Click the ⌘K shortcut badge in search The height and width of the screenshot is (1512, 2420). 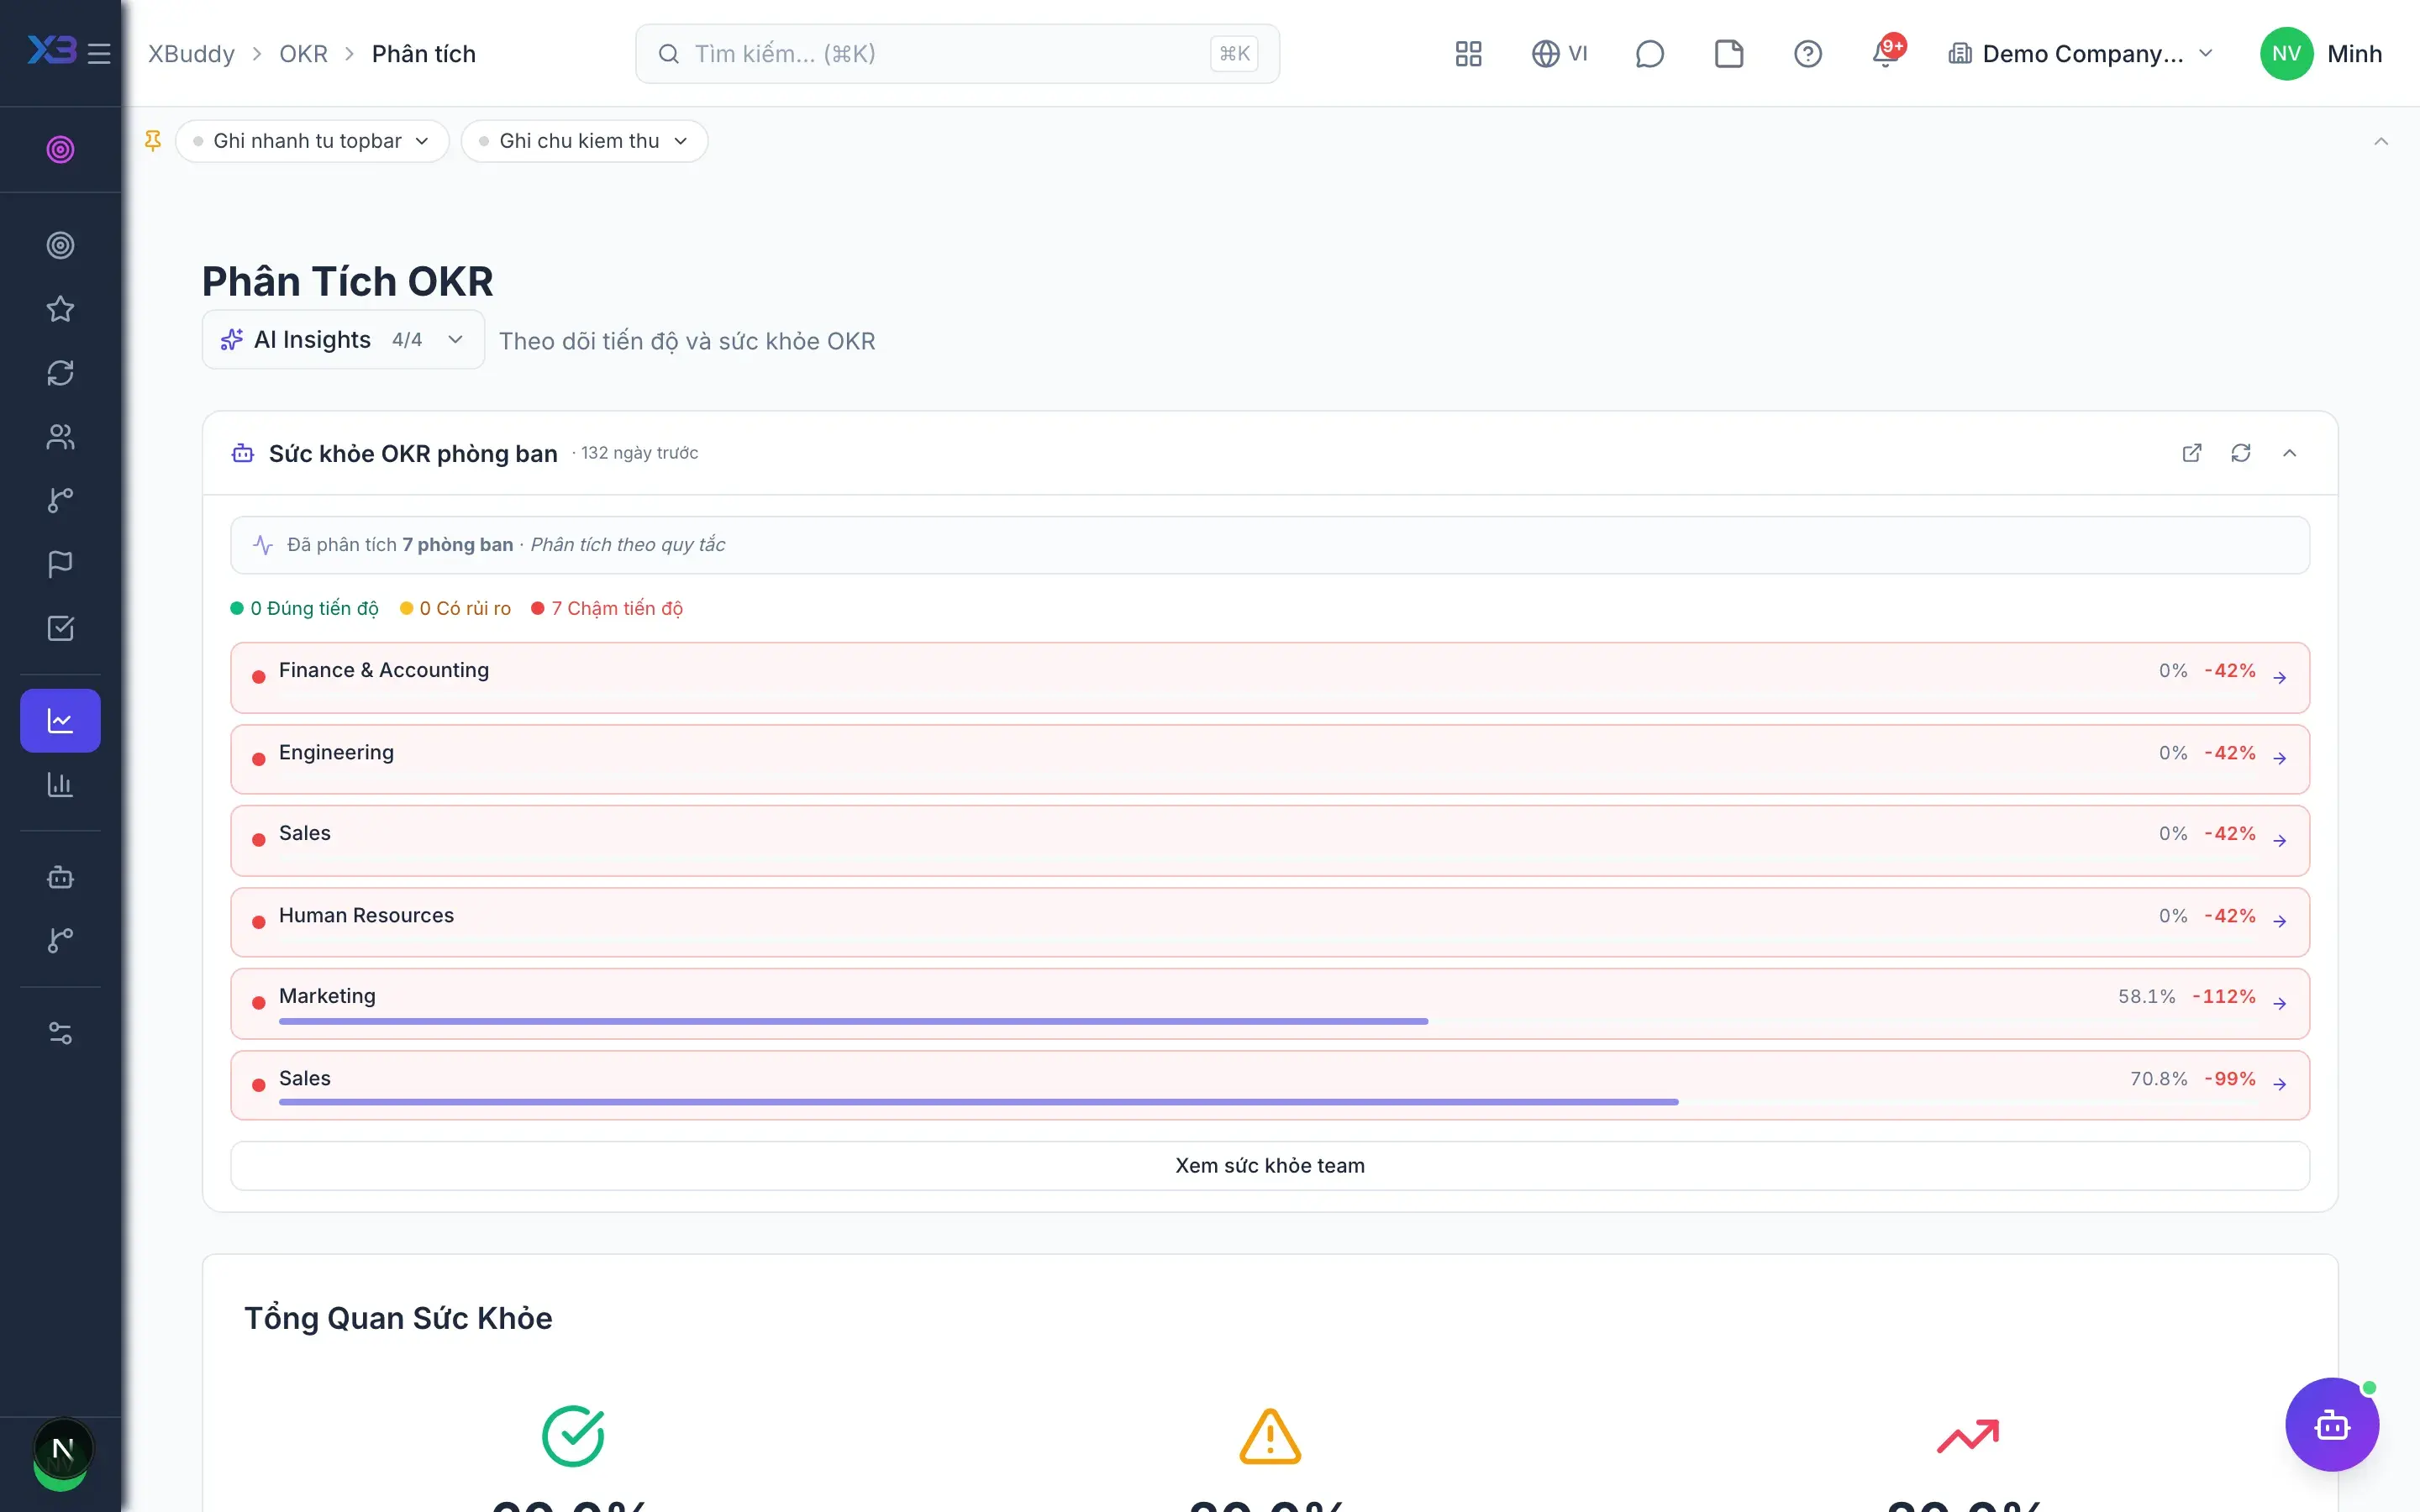click(1234, 54)
